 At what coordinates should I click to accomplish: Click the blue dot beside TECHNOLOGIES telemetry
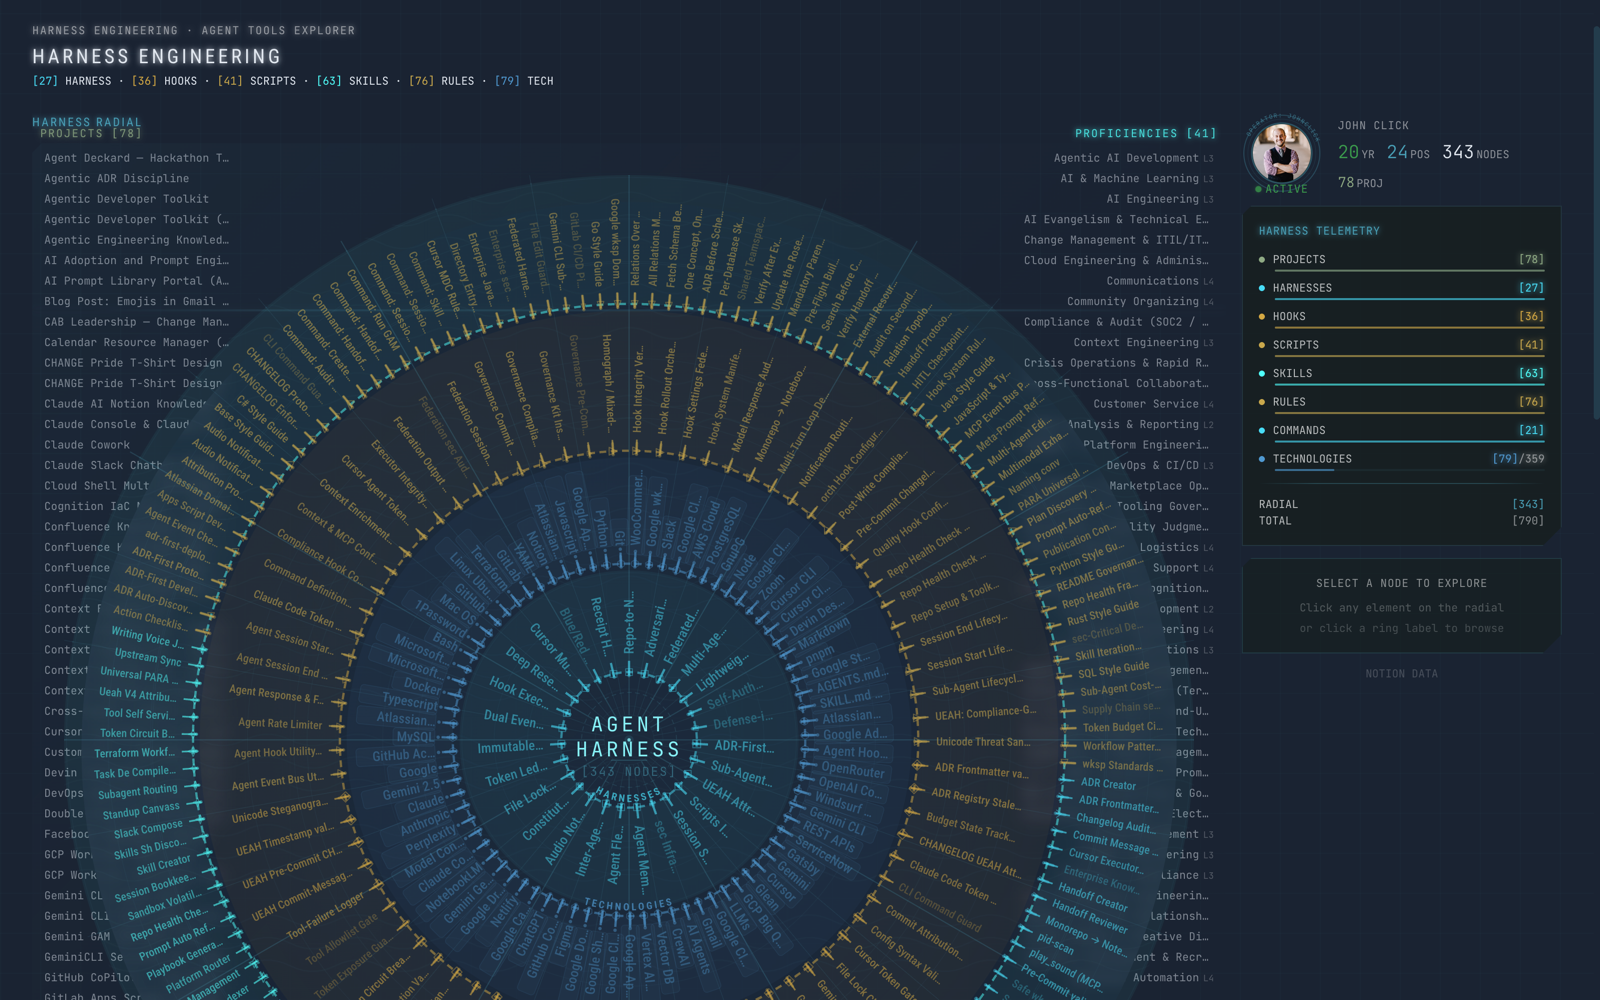click(1262, 459)
